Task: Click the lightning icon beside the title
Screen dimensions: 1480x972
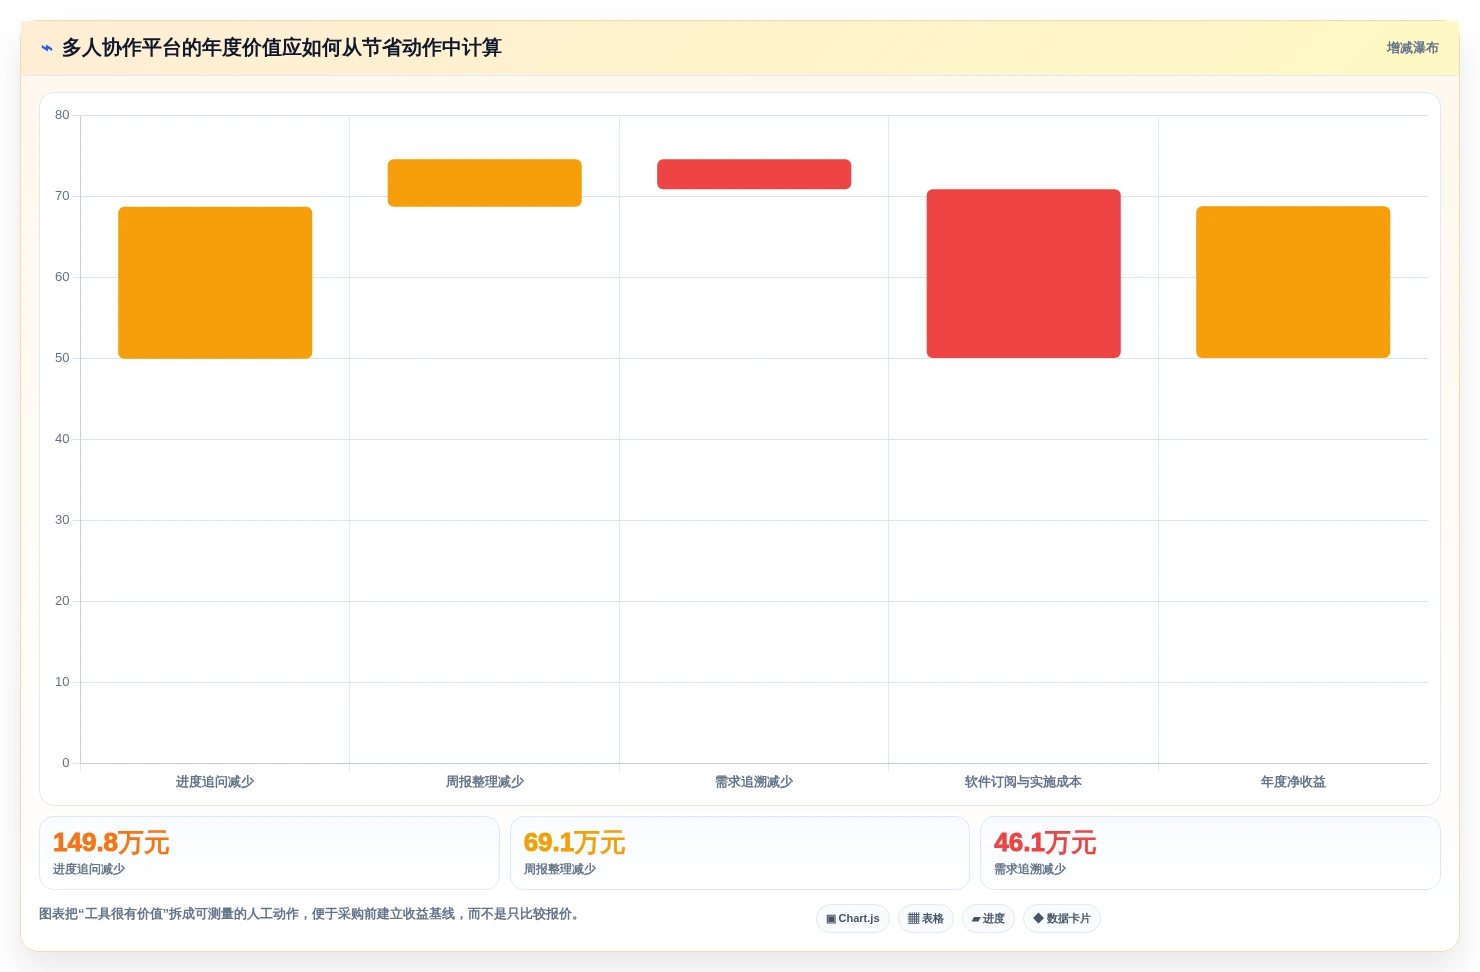Action: pyautogui.click(x=46, y=48)
